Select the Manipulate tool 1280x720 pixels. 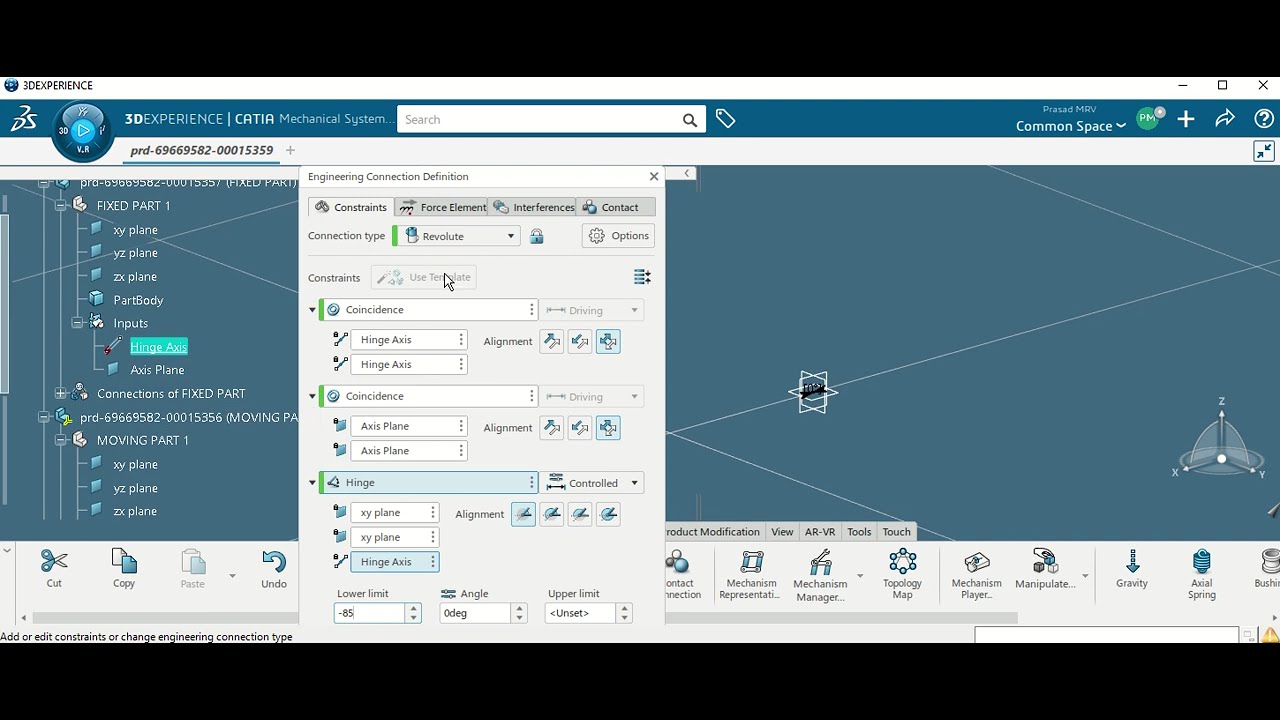point(1045,569)
